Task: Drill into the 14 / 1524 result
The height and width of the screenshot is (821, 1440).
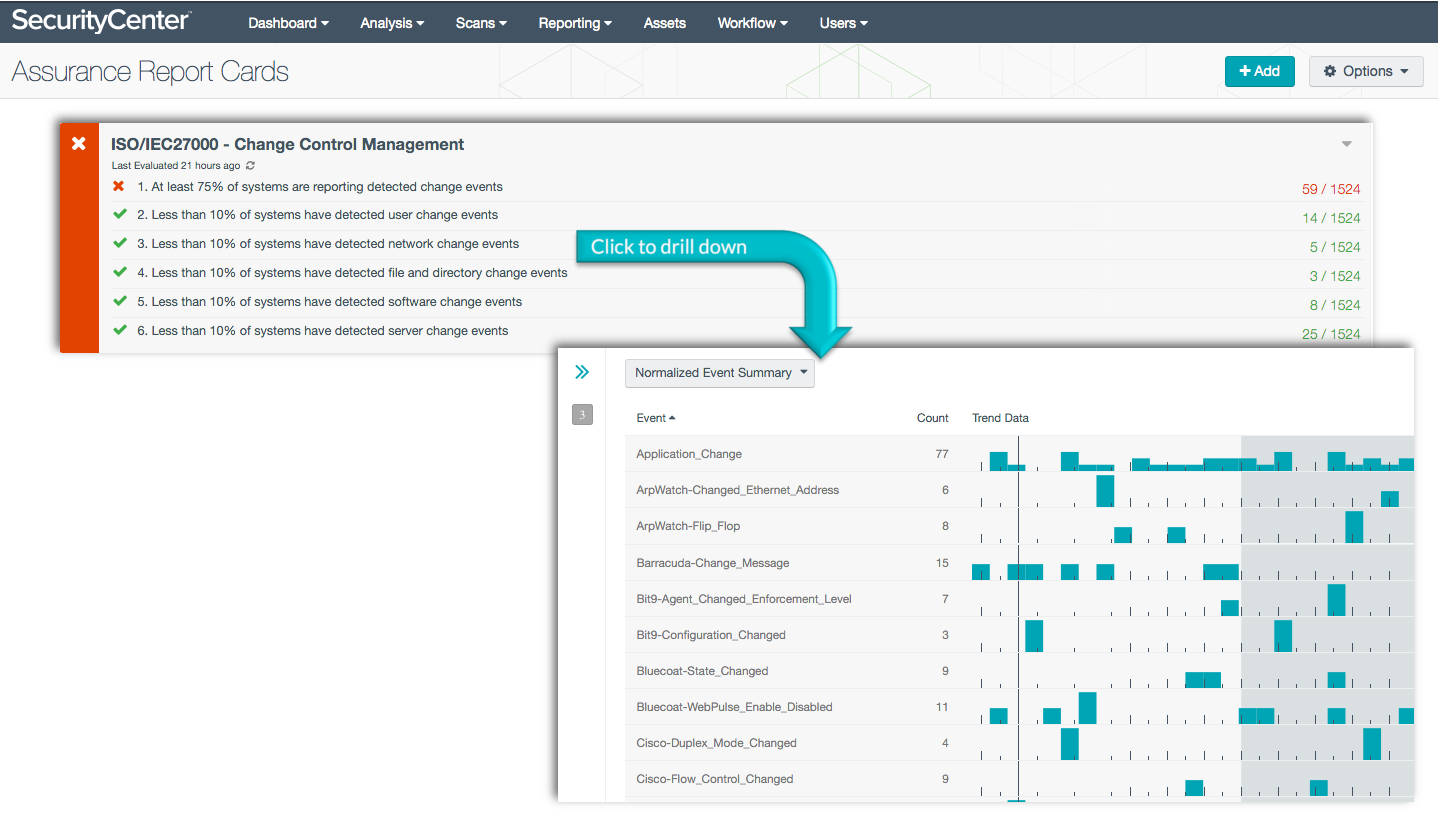Action: click(1331, 218)
